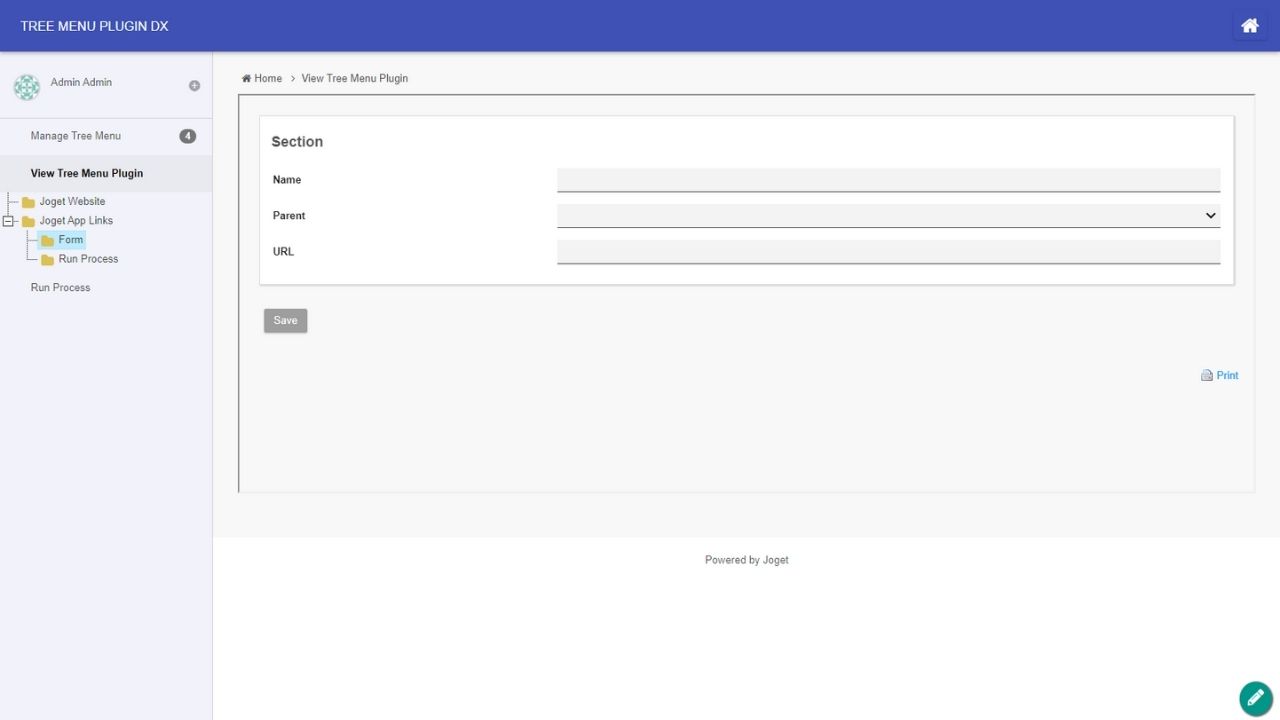Viewport: 1280px width, 720px height.
Task: Click the teal pencil edit button
Action: (x=1255, y=698)
